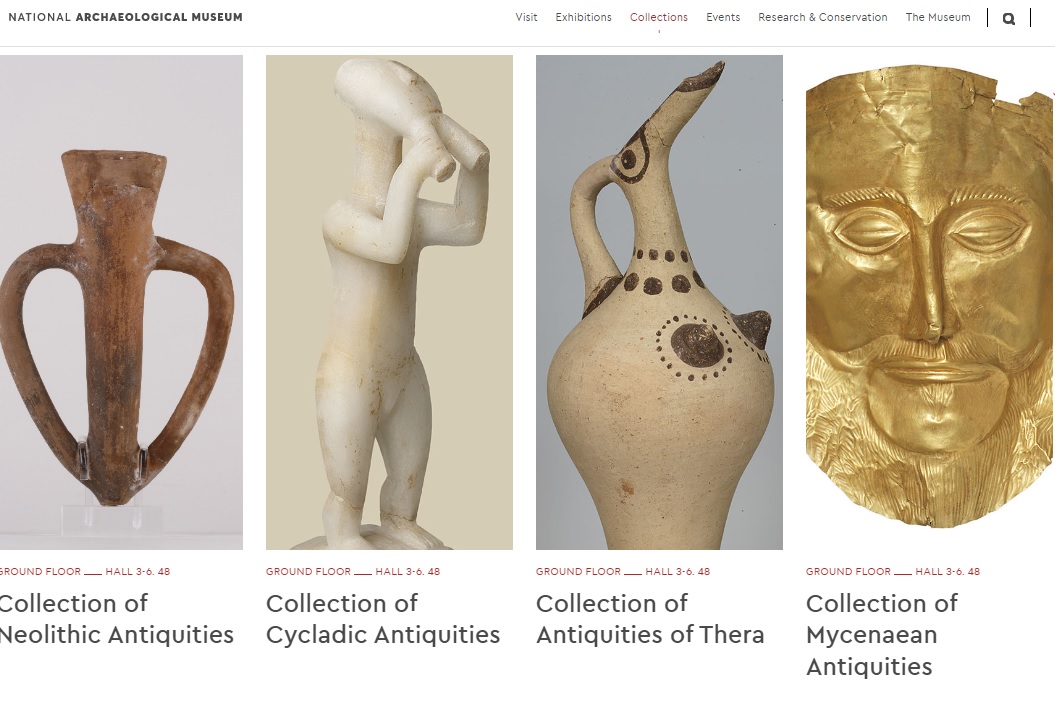Open the golden Mycenaean mask image
This screenshot has width=1055, height=705.
(930, 296)
